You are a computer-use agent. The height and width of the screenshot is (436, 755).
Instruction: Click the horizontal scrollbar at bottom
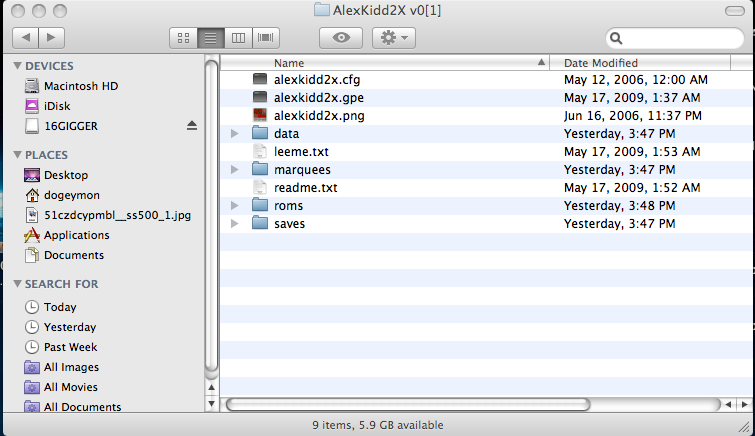[x=470, y=405]
